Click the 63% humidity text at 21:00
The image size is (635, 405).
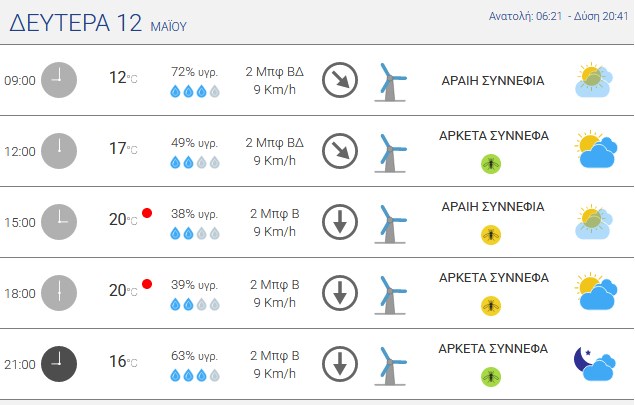(194, 356)
